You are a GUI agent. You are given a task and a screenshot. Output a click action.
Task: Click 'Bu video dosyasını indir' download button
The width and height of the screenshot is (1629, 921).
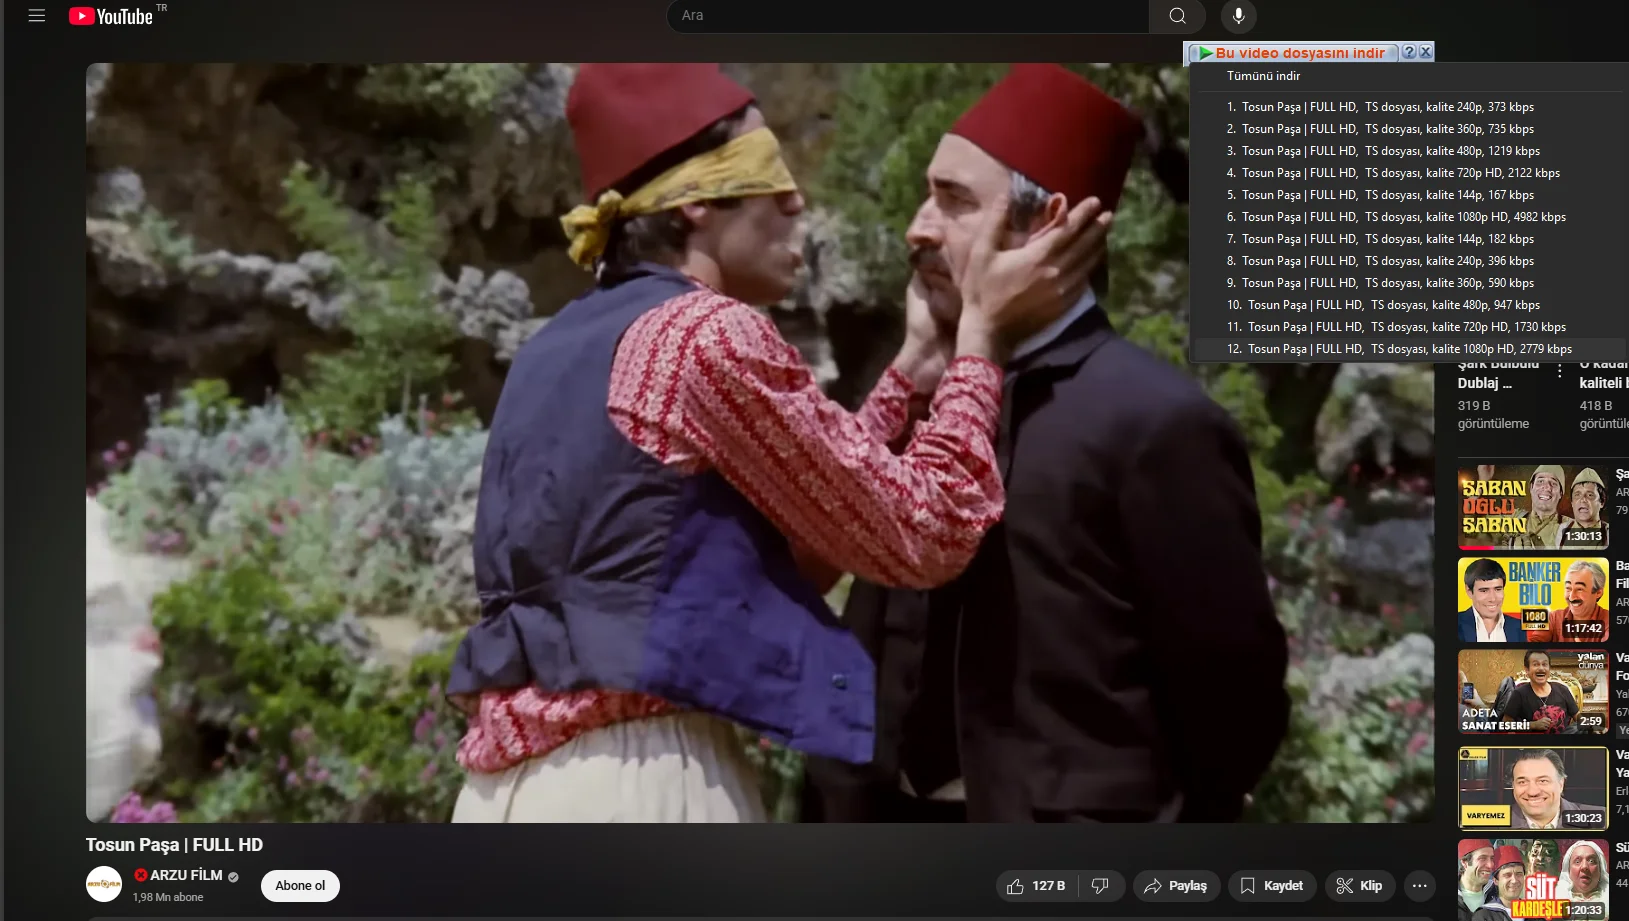(x=1292, y=53)
